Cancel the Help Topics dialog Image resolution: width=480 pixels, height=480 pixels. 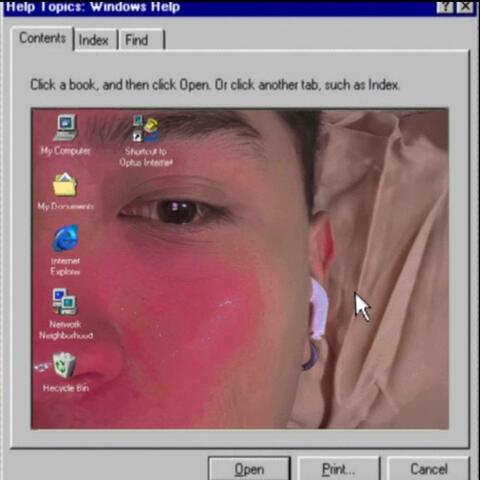click(428, 469)
